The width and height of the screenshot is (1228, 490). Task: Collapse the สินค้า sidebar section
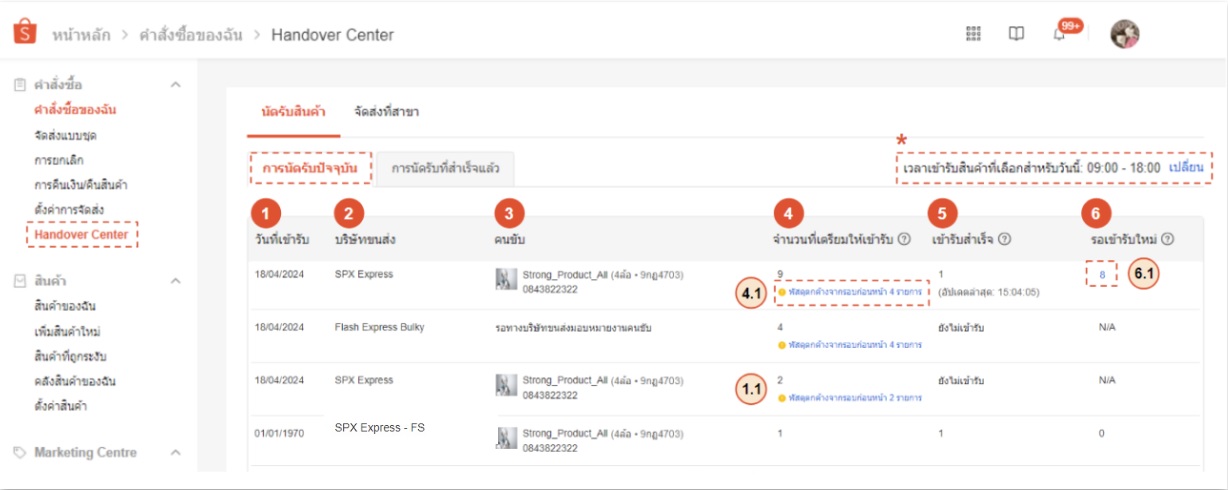(x=175, y=281)
